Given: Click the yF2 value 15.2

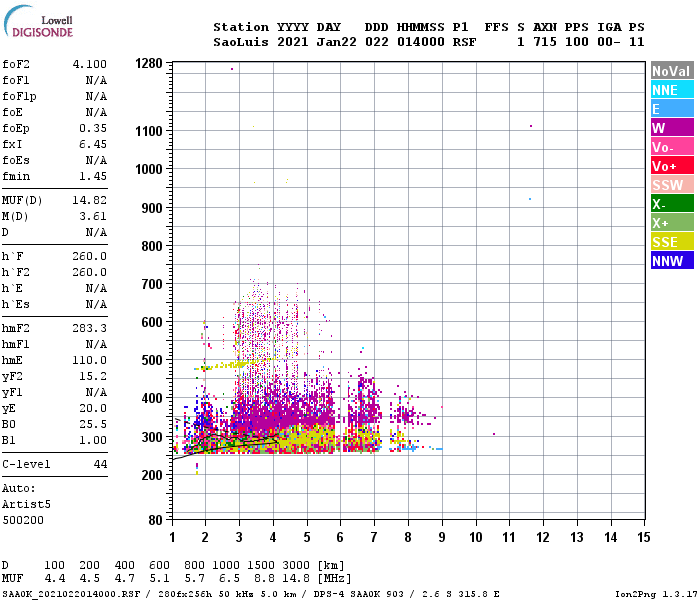Looking at the screenshot, I should coord(93,376).
